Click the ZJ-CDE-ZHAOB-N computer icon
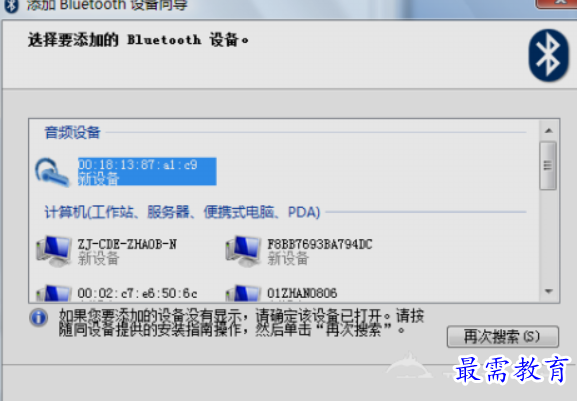This screenshot has height=401, width=577. [x=54, y=252]
